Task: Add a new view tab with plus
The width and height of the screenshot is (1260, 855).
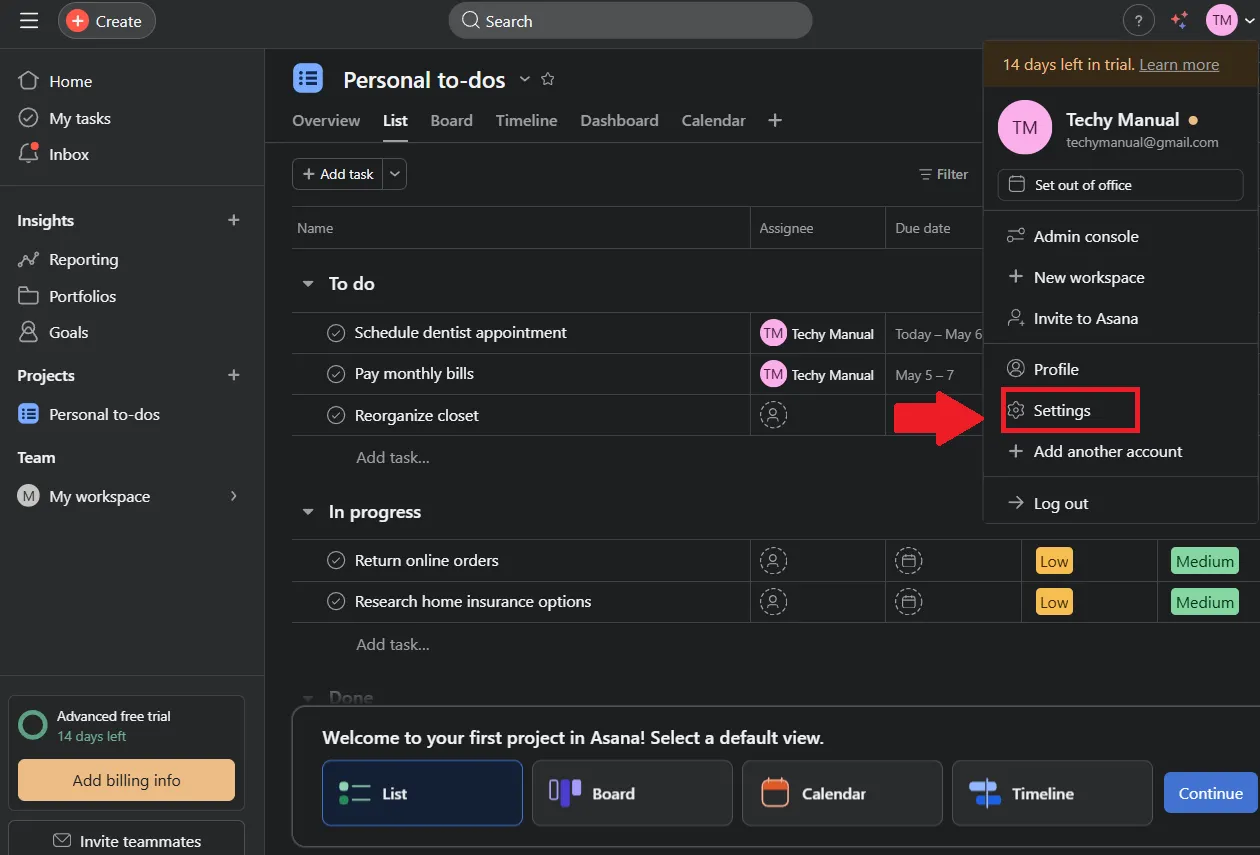Action: point(775,120)
